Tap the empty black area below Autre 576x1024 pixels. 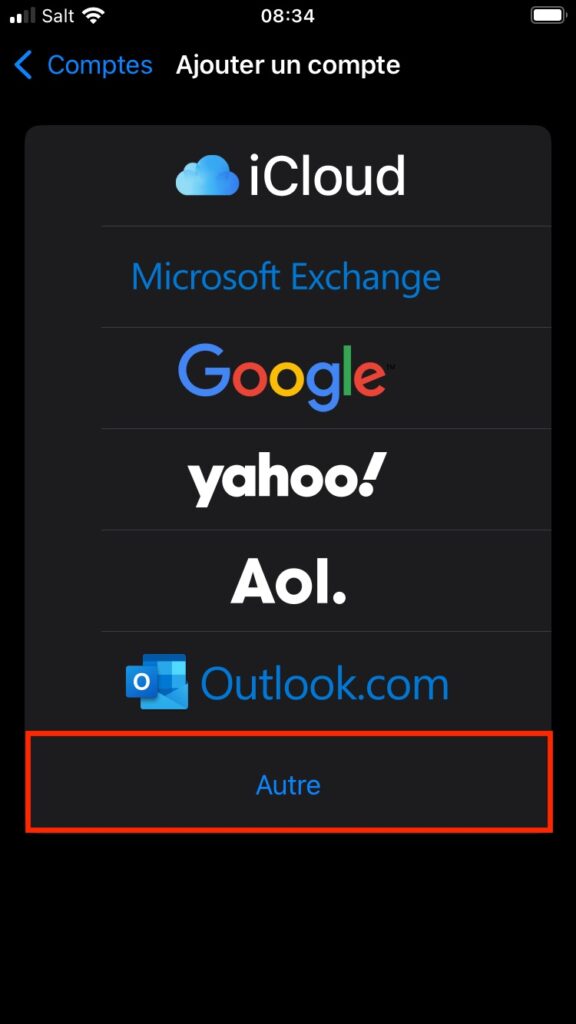click(x=288, y=927)
